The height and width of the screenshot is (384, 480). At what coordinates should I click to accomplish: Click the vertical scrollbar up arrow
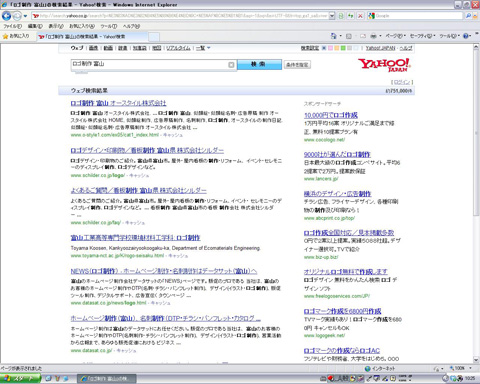(x=476, y=47)
